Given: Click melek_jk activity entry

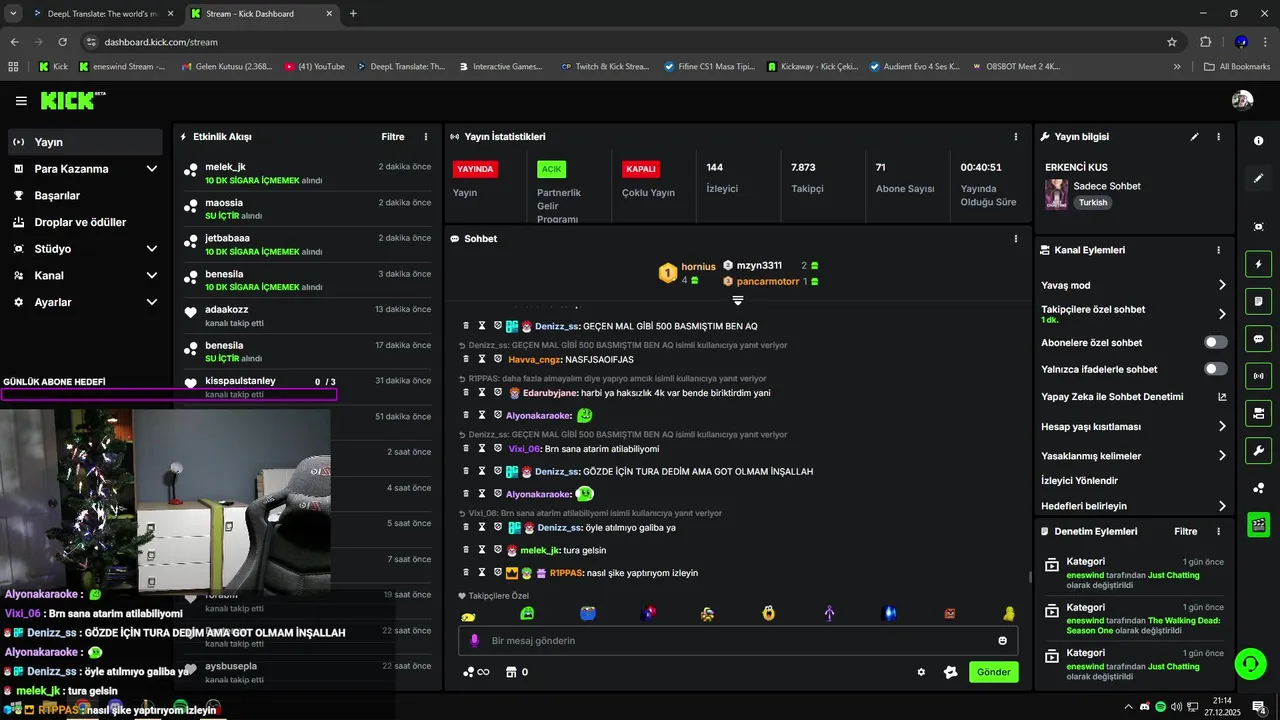Looking at the screenshot, I should point(308,173).
